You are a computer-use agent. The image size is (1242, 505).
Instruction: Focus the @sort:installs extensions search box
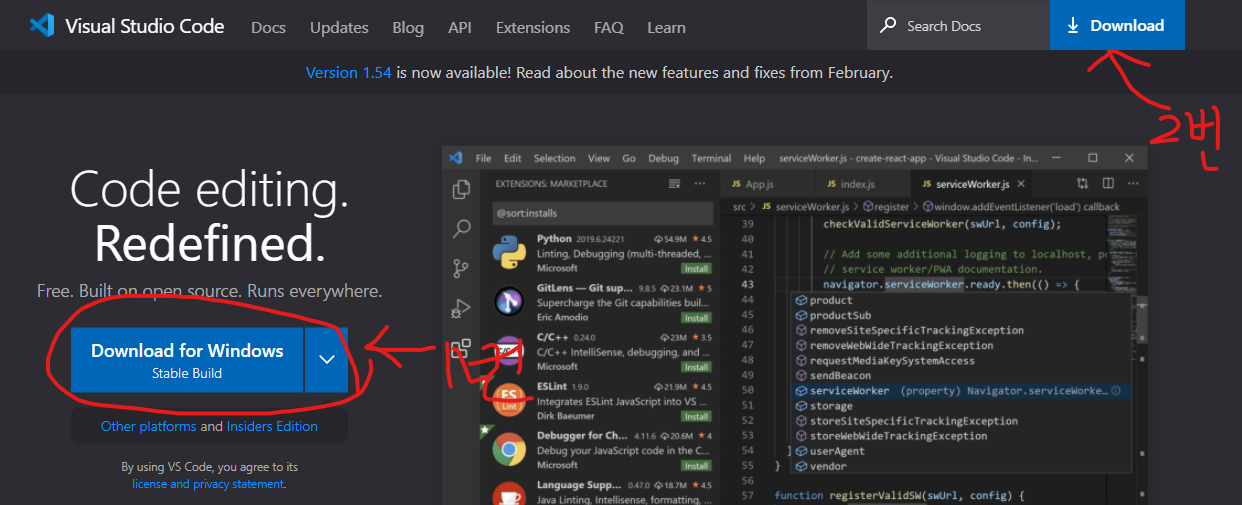pyautogui.click(x=601, y=213)
